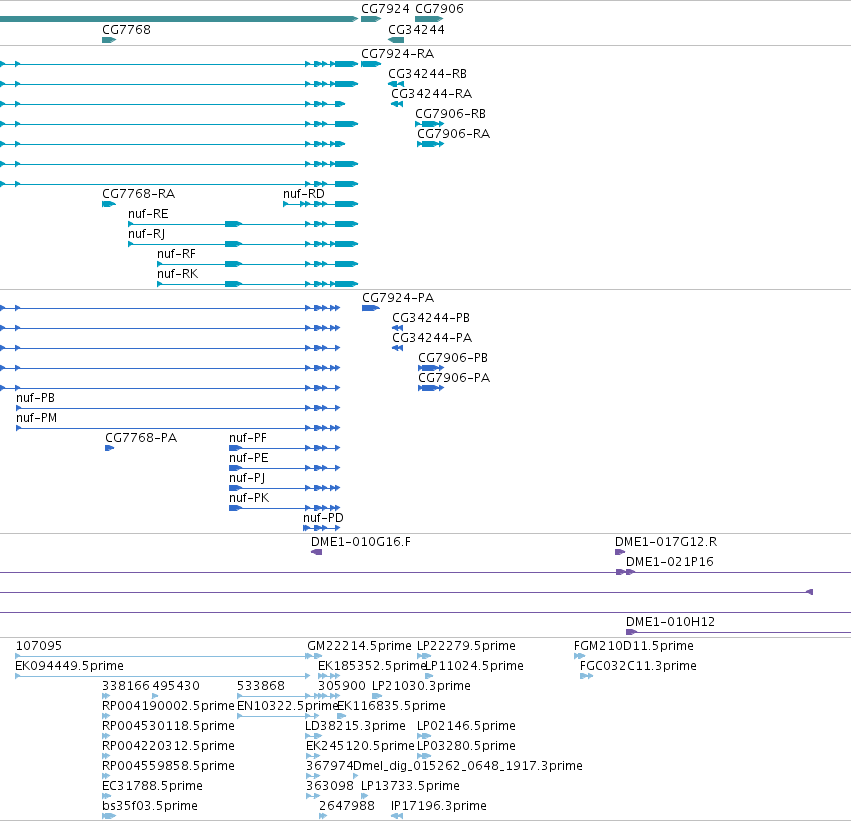
Task: Click the DME1-010G16.F clone label
Action: click(x=361, y=542)
